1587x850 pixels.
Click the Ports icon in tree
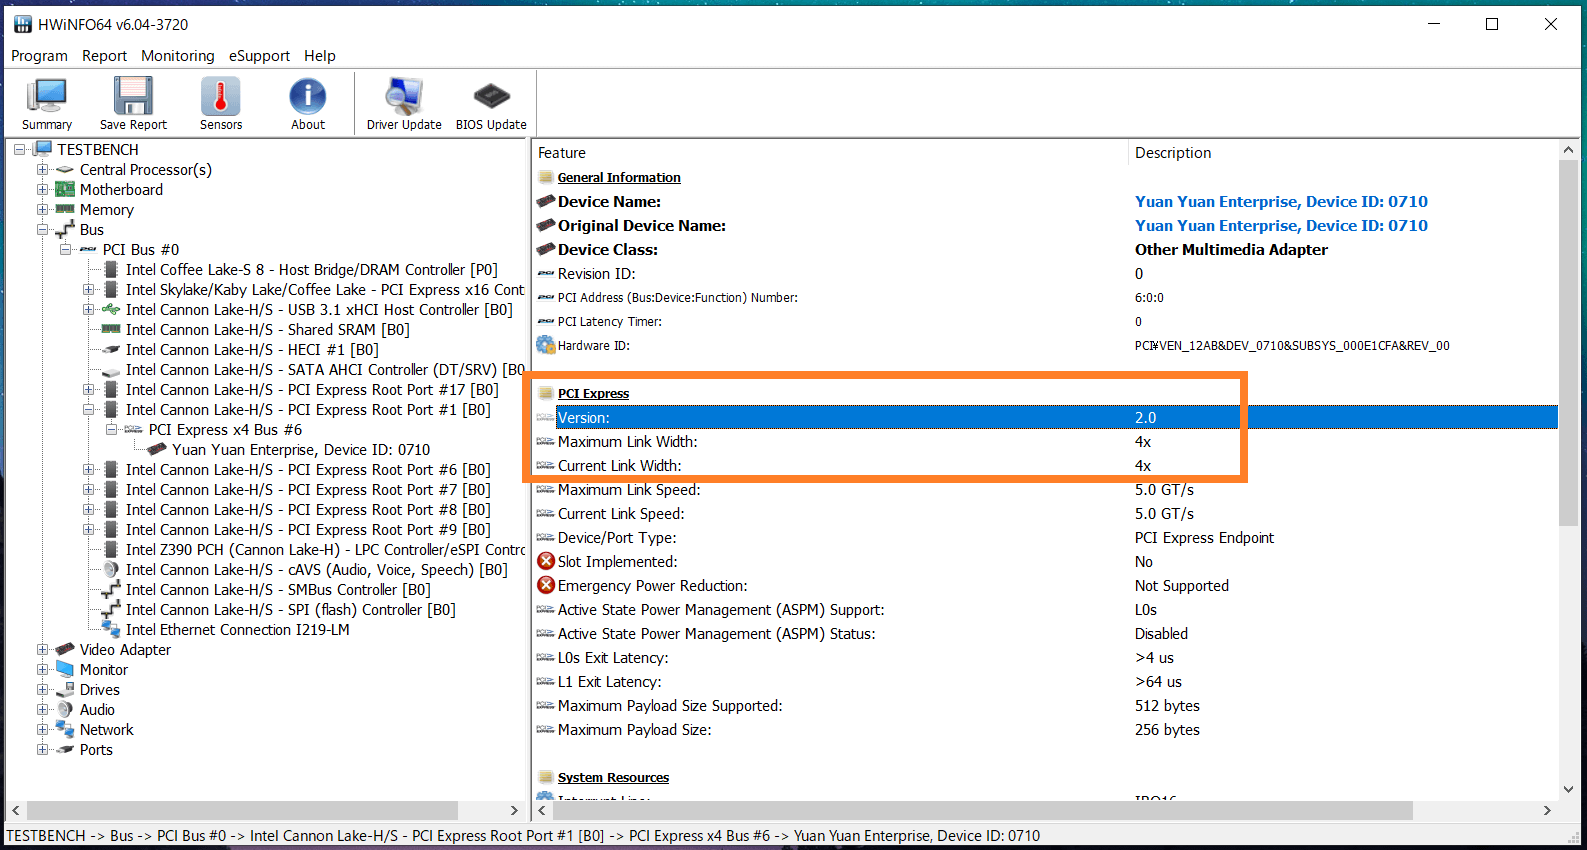click(65, 749)
